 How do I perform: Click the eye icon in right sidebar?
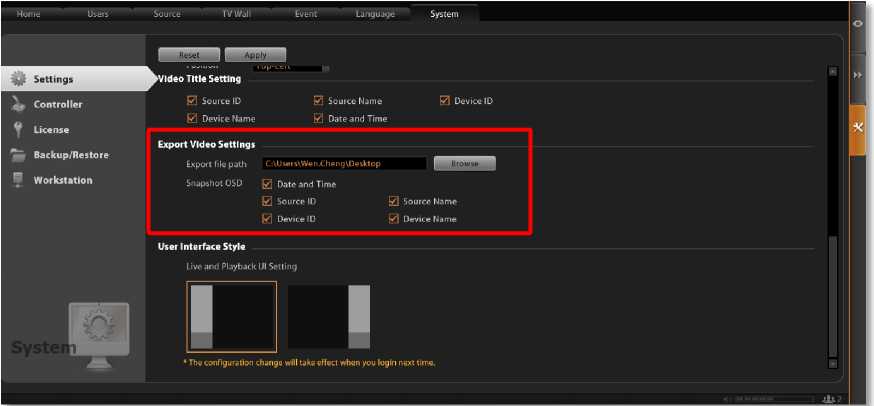click(858, 24)
